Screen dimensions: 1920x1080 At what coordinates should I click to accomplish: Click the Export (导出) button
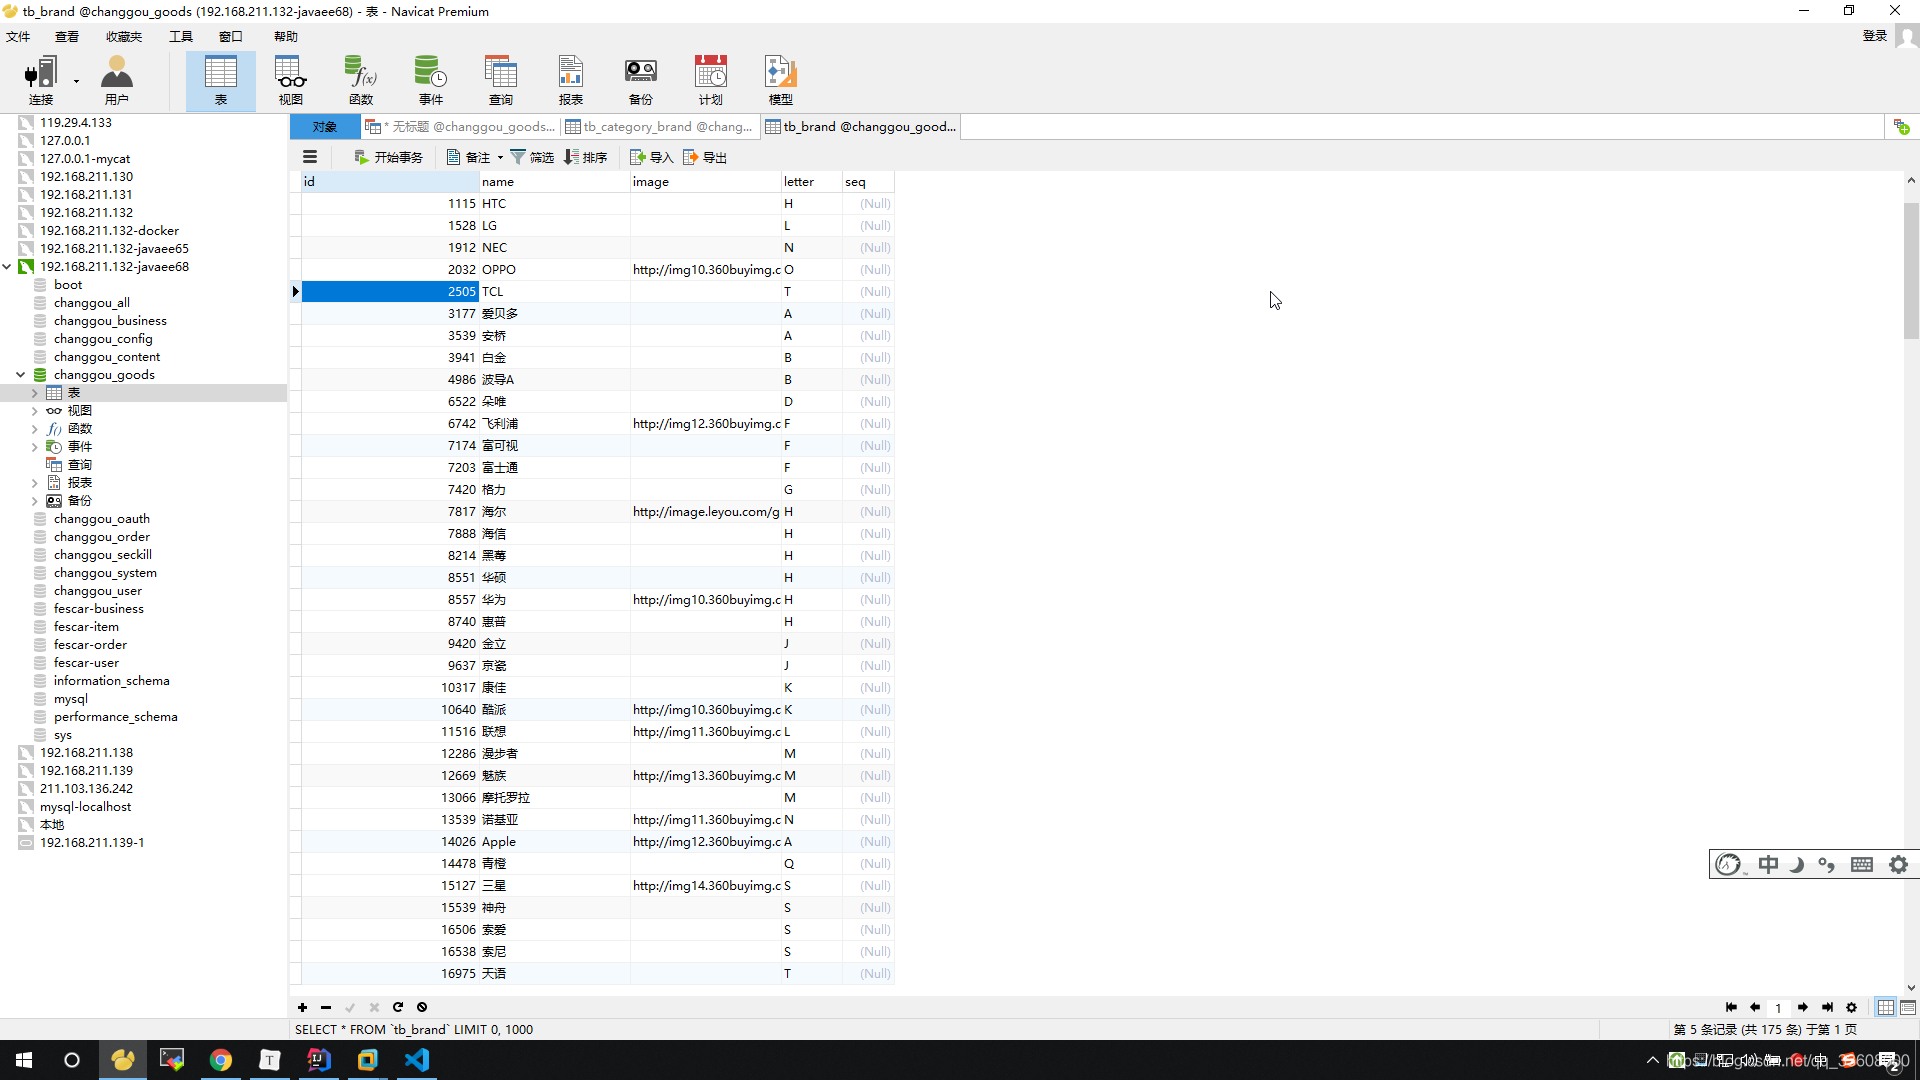click(x=705, y=157)
